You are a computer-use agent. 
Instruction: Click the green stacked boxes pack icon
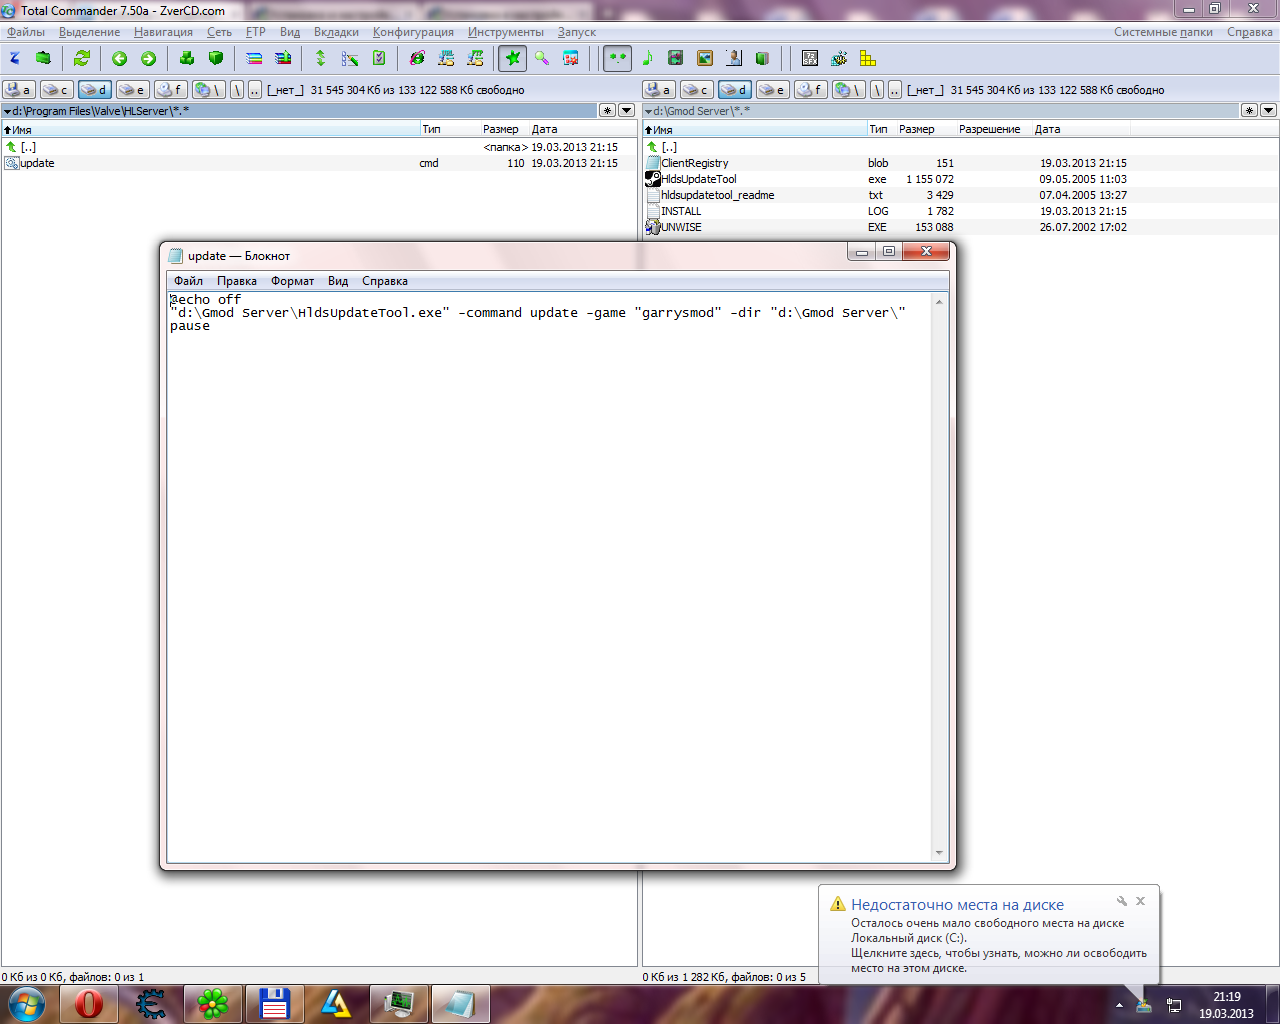point(187,58)
